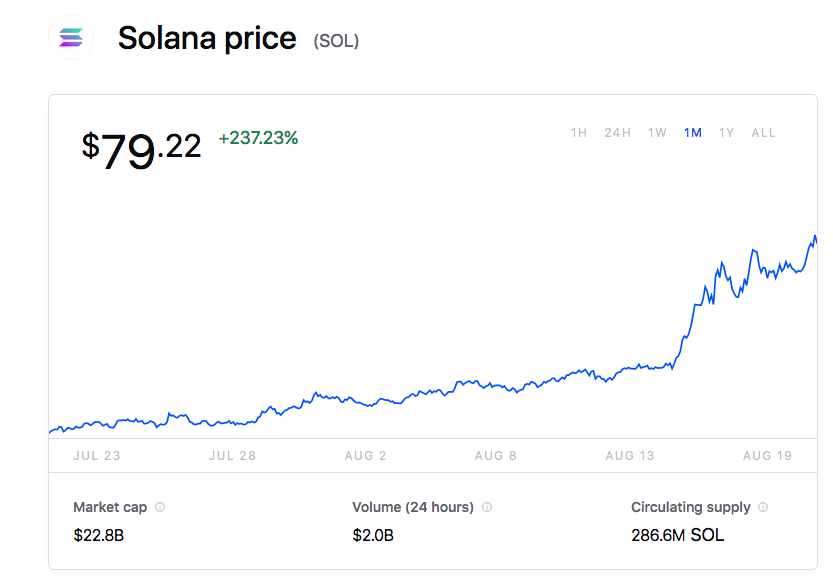The height and width of the screenshot is (577, 833).
Task: Switch chart to 24H range
Action: pos(617,133)
